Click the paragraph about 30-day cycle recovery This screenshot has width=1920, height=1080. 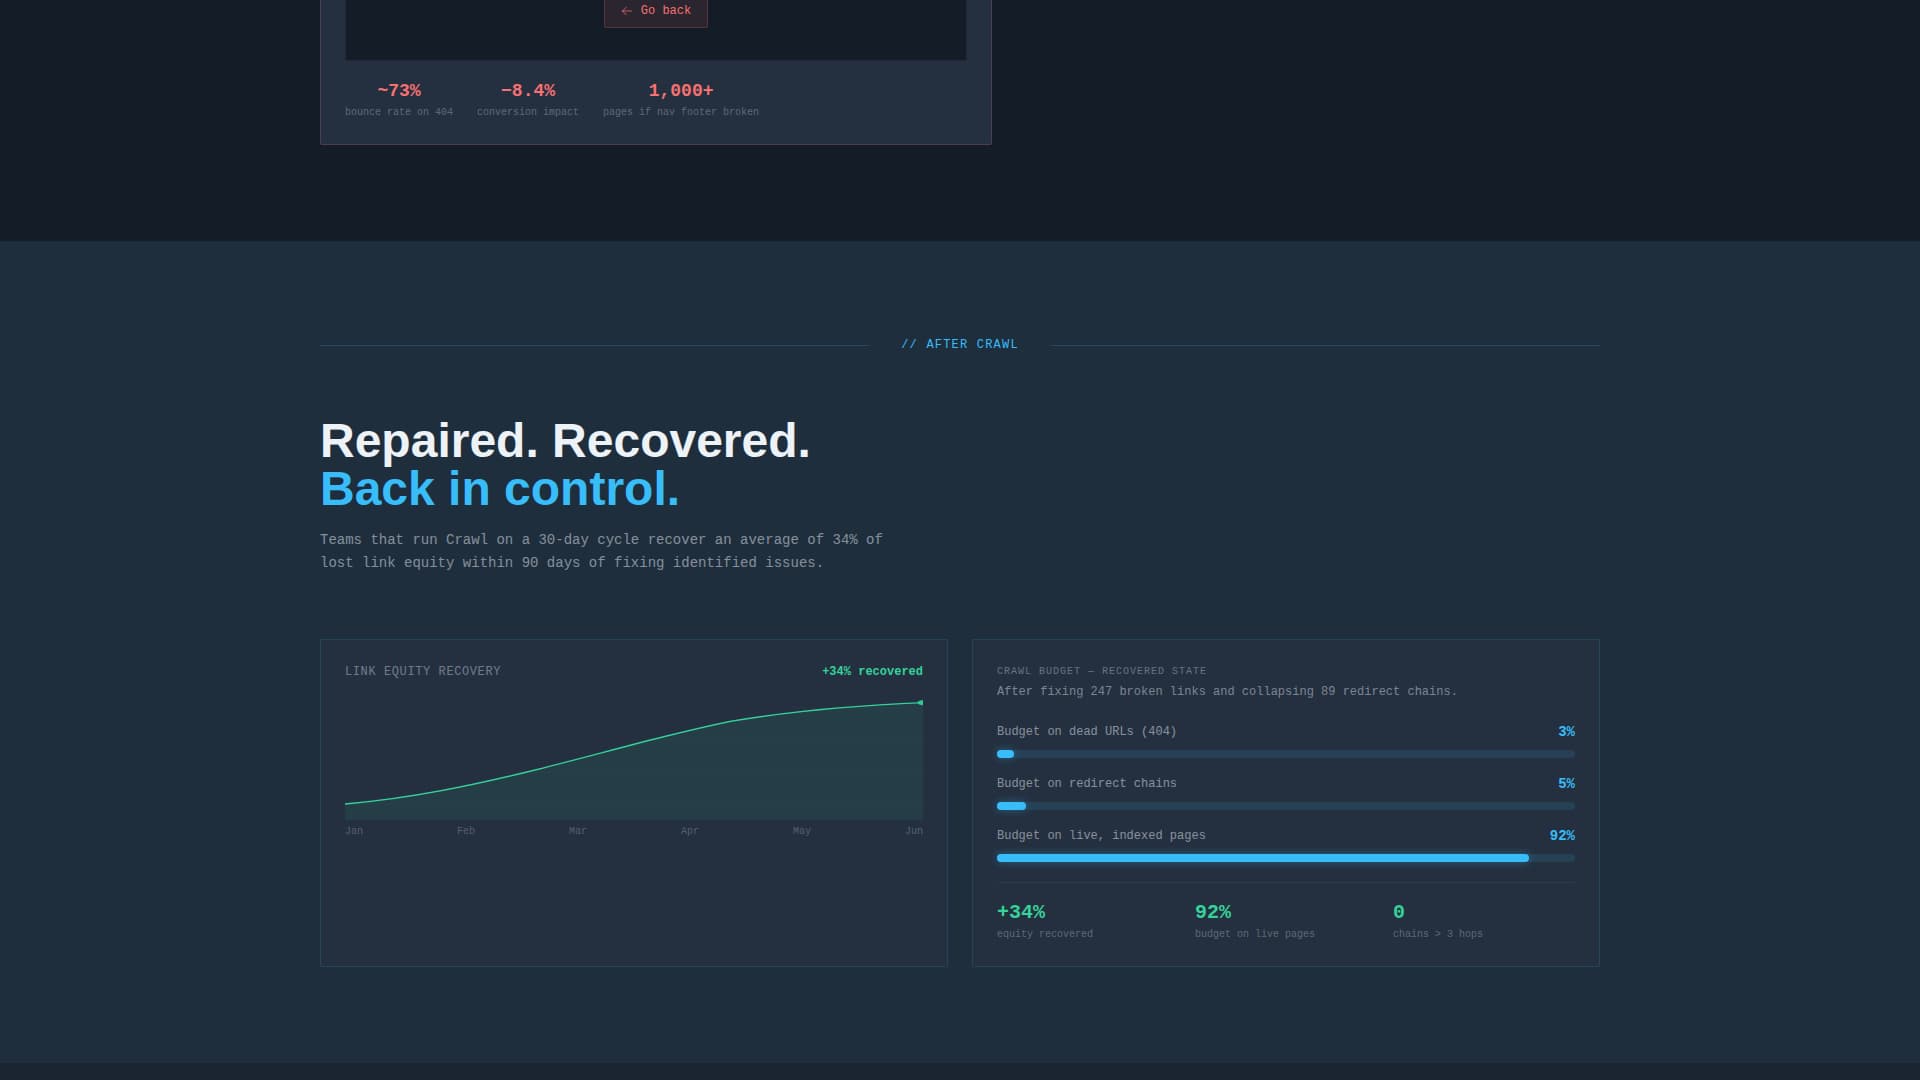coord(601,551)
